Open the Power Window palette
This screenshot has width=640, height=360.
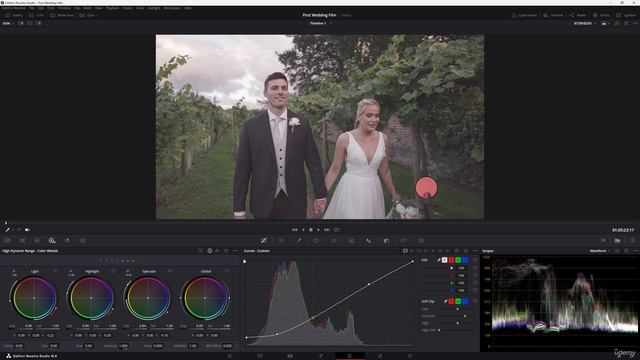point(316,240)
